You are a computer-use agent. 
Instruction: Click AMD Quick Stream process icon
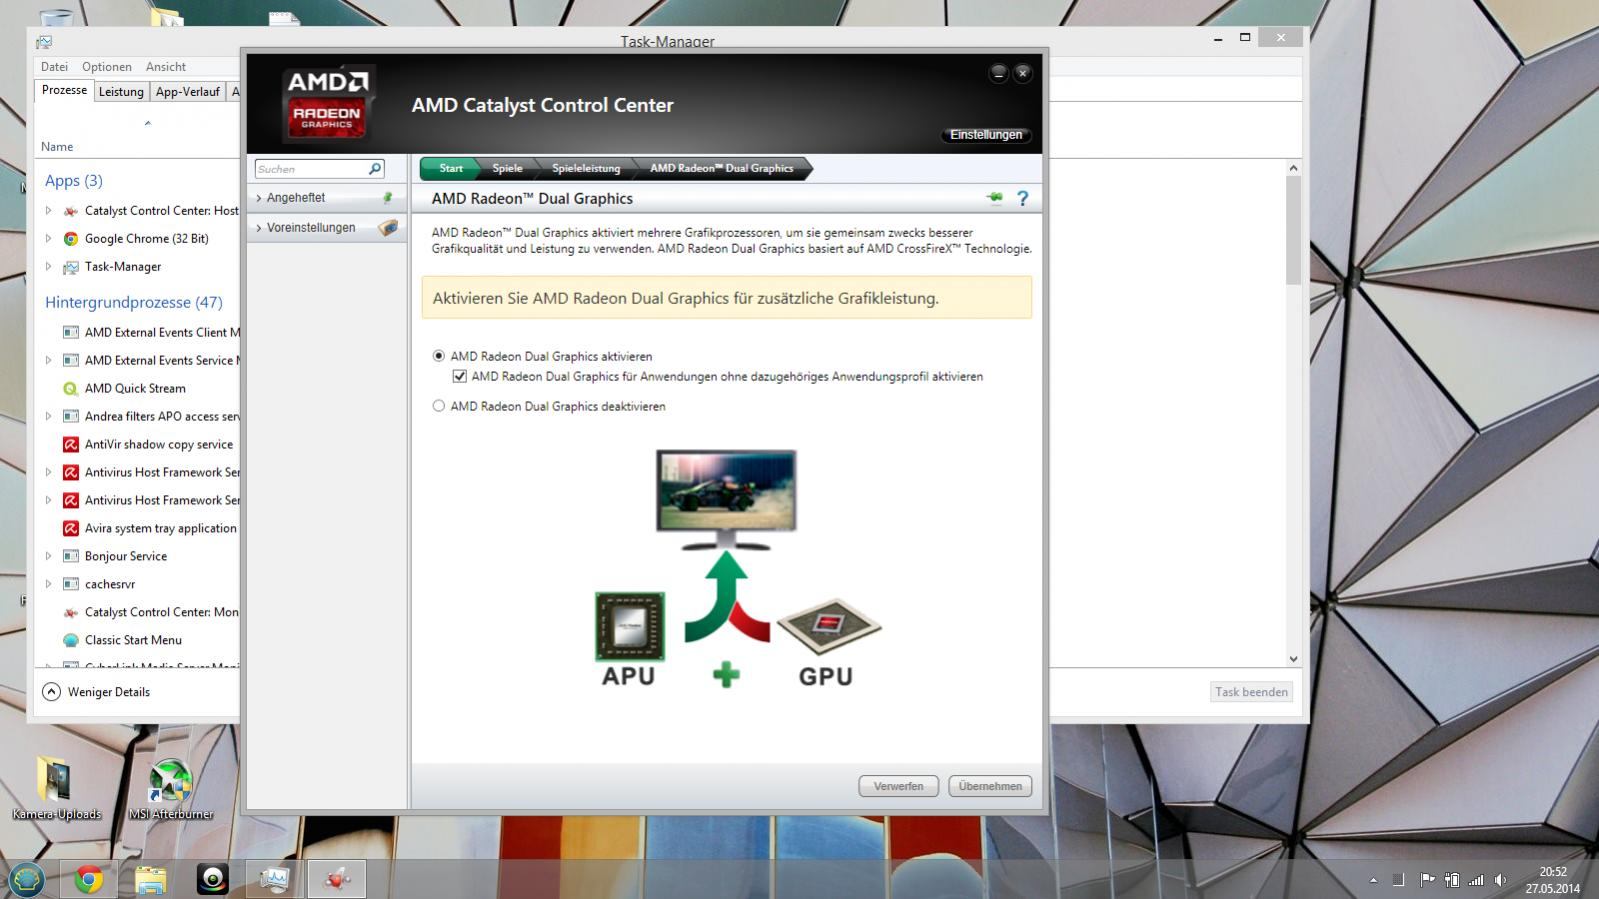[71, 389]
